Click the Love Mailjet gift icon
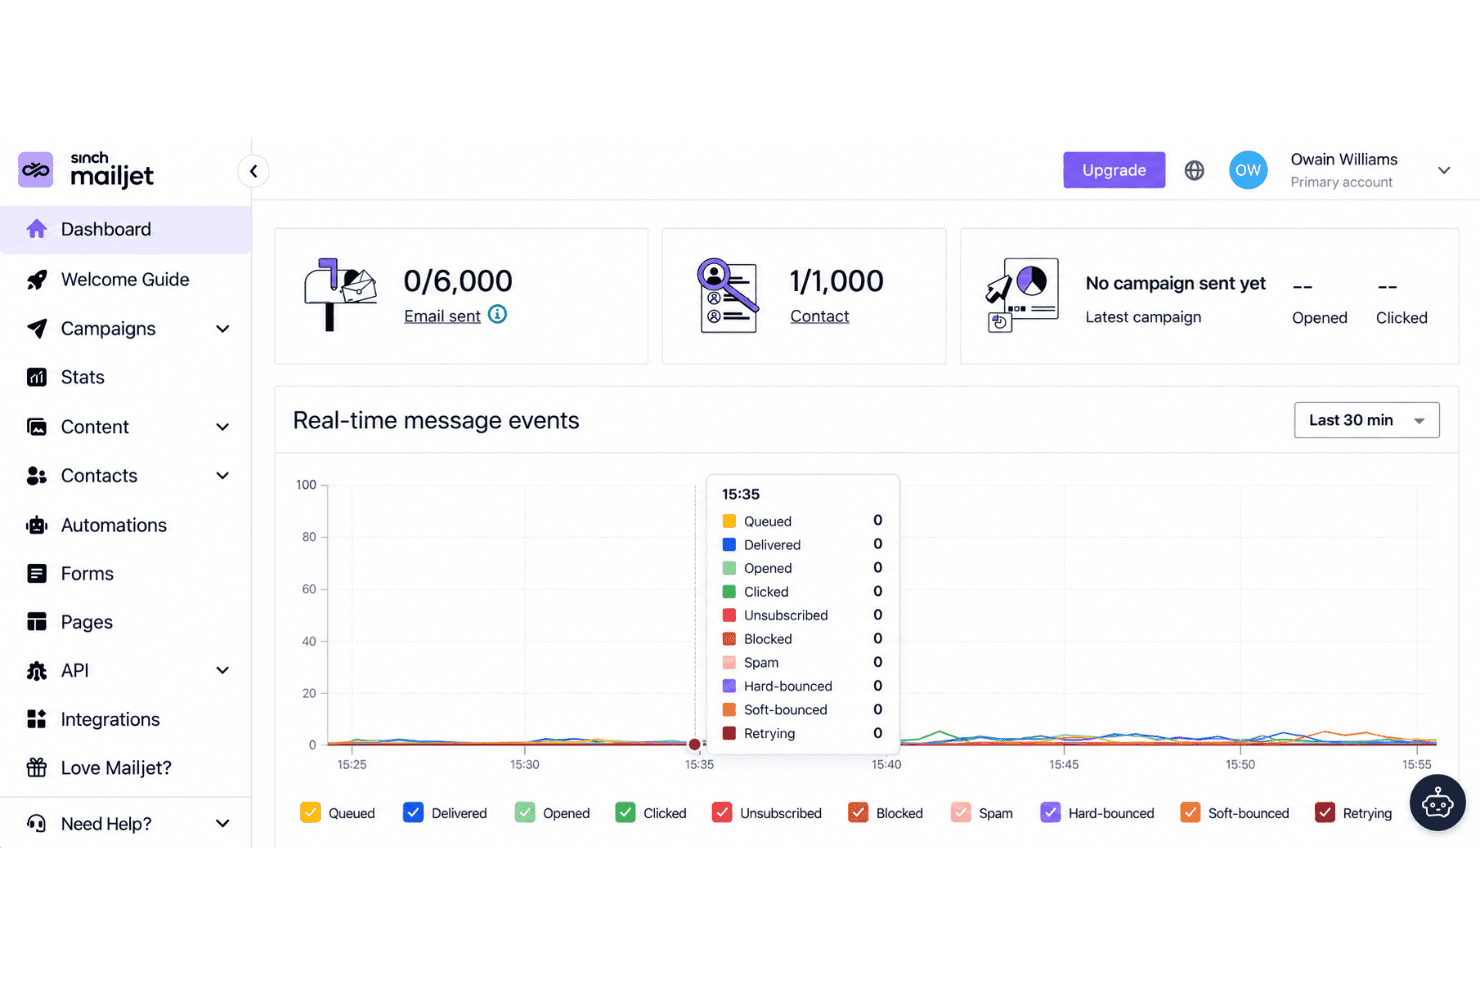1480x987 pixels. (x=37, y=768)
